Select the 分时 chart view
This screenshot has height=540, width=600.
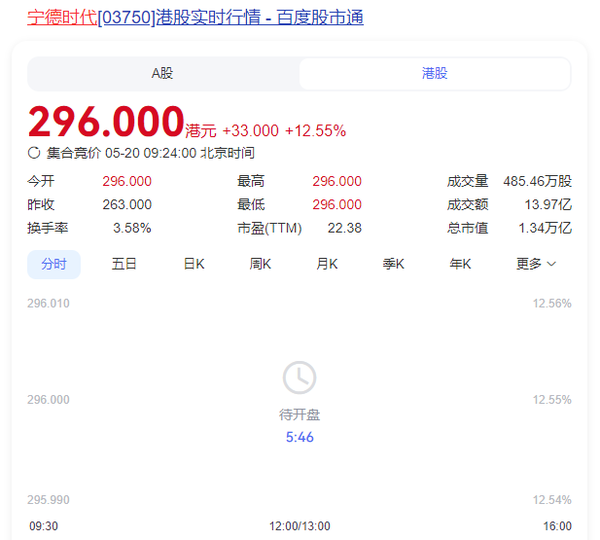pos(54,264)
